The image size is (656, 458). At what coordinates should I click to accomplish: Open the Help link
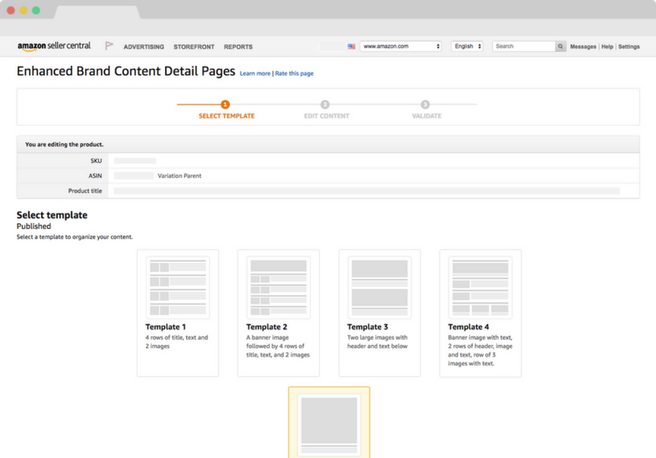(x=607, y=46)
